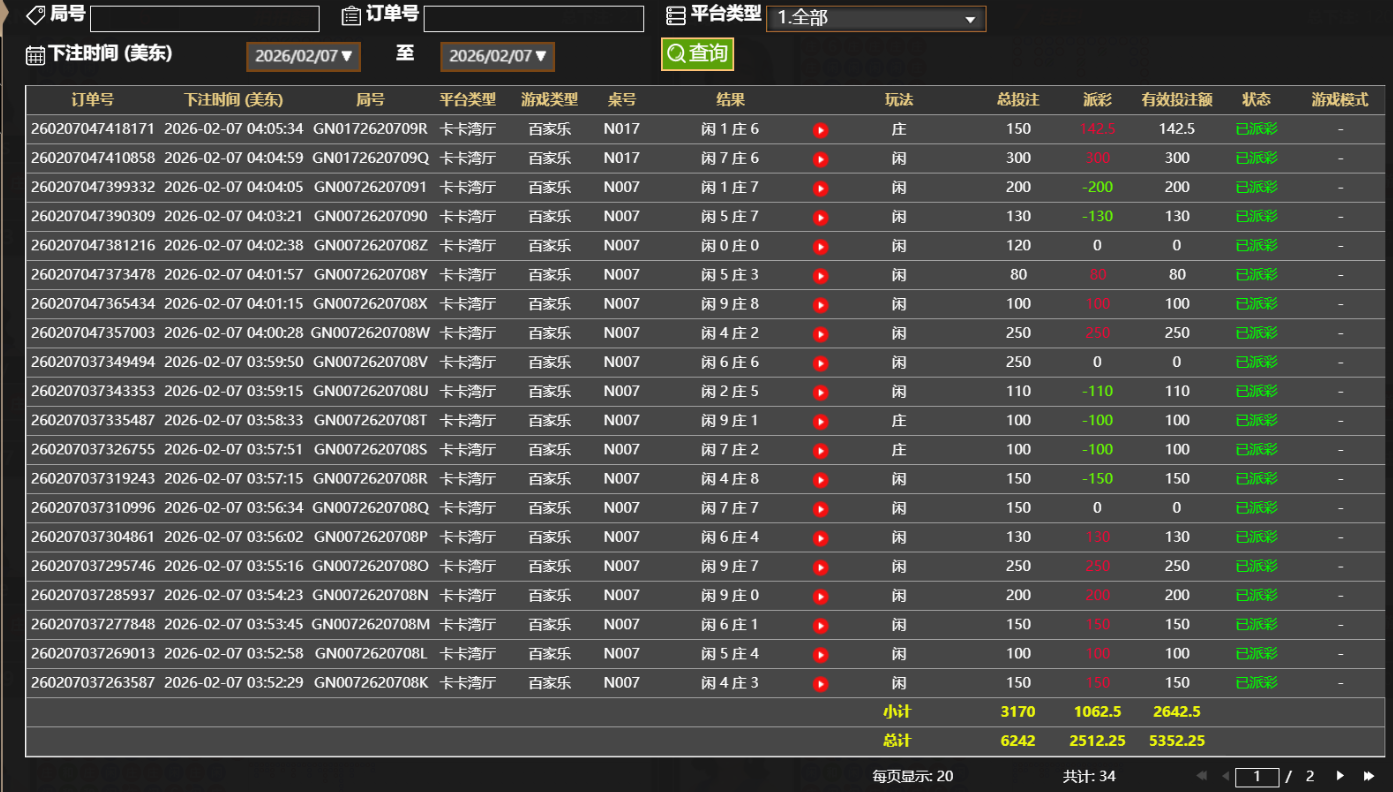Play replay for round GN0072620708V
Image resolution: width=1393 pixels, height=792 pixels.
[820, 363]
